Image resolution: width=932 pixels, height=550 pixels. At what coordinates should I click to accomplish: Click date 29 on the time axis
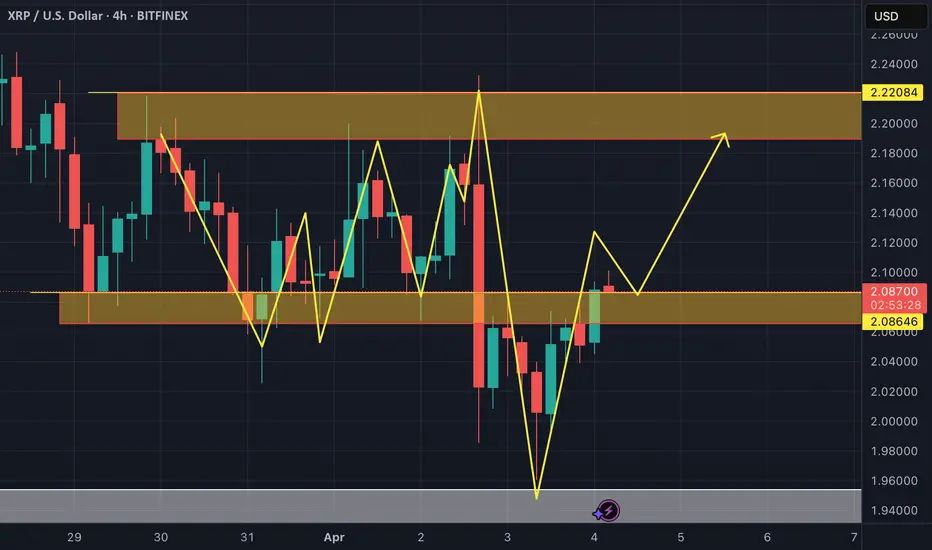coord(74,538)
